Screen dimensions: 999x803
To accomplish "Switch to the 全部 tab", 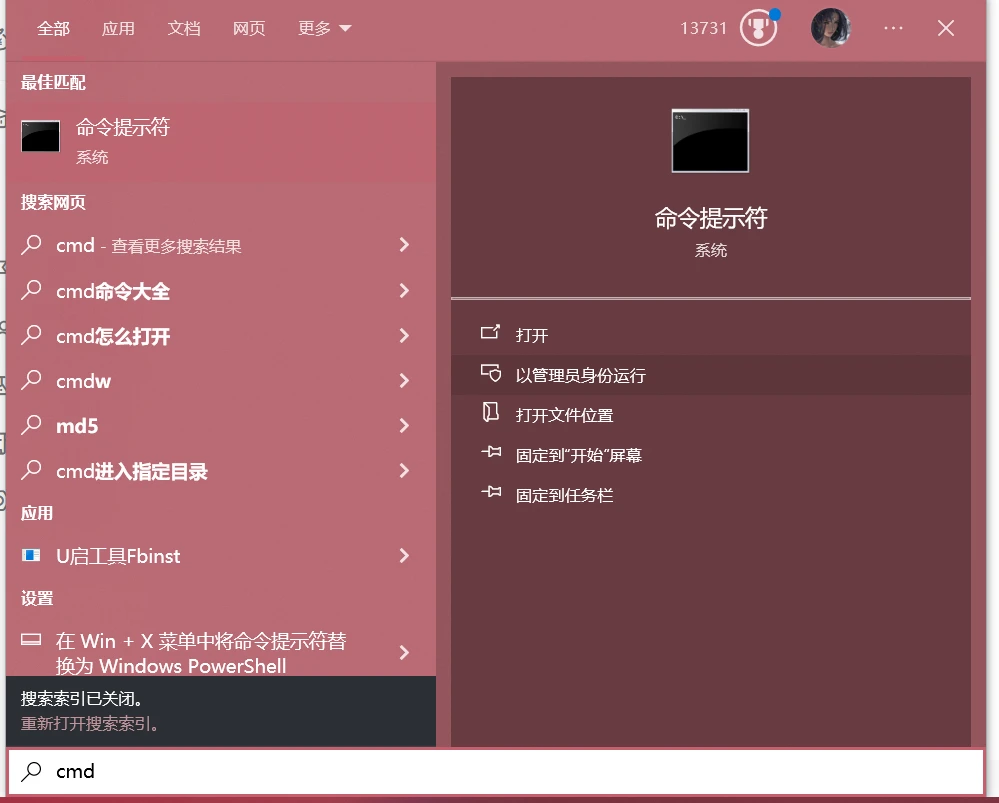I will coord(54,29).
